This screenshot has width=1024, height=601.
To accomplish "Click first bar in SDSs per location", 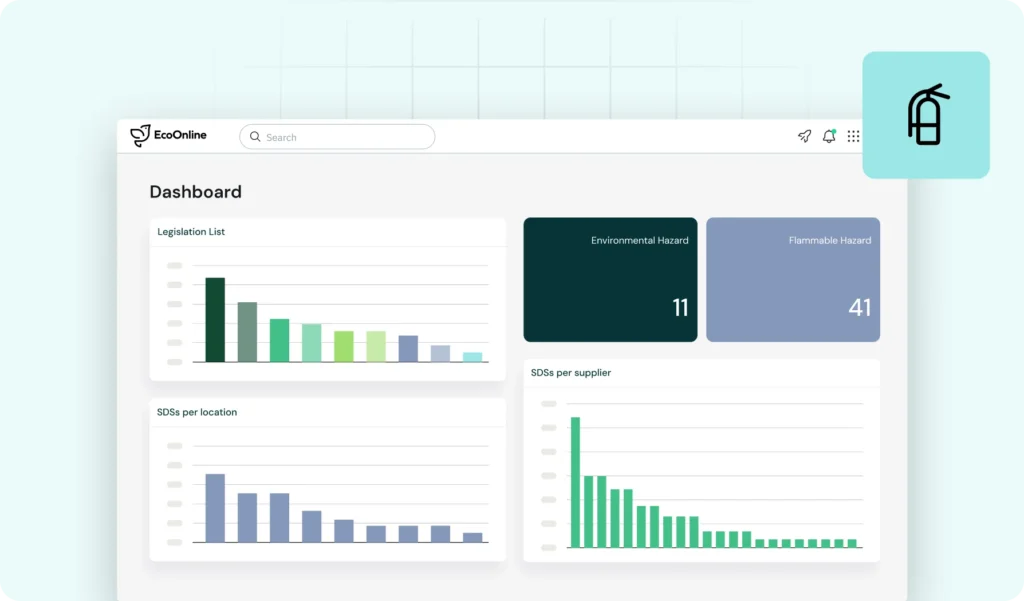I will point(215,508).
